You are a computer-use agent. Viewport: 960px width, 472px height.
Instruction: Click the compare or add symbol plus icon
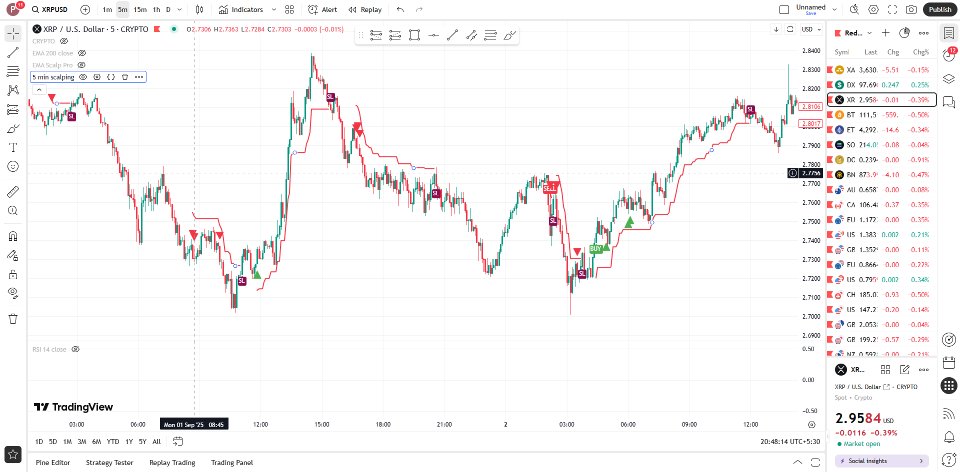85,10
